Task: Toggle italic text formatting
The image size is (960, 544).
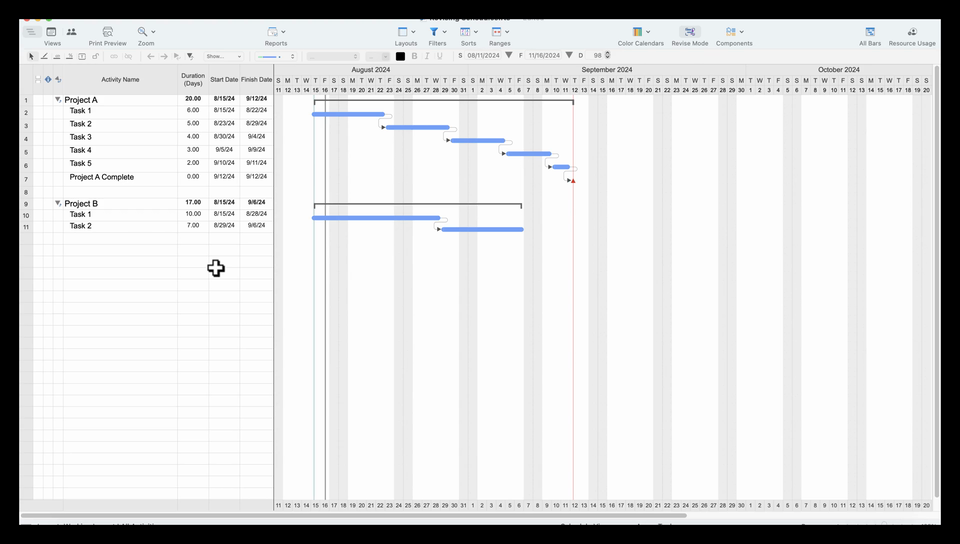Action: [427, 56]
